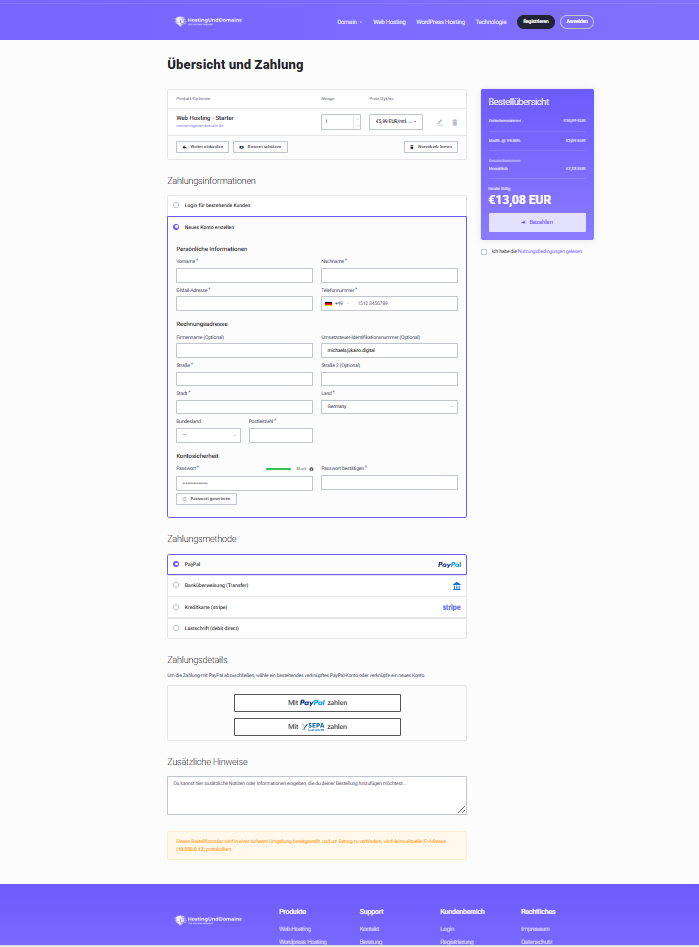
Task: Click the pencil edit icon for Web Hosting Starter
Action: pos(440,123)
